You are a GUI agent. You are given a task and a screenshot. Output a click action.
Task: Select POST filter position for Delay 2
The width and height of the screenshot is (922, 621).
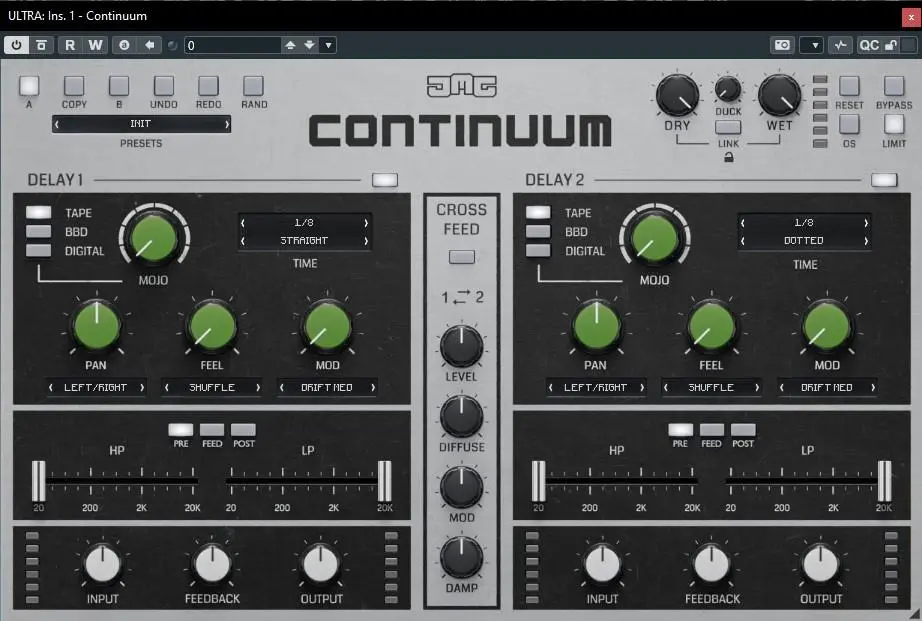point(743,429)
